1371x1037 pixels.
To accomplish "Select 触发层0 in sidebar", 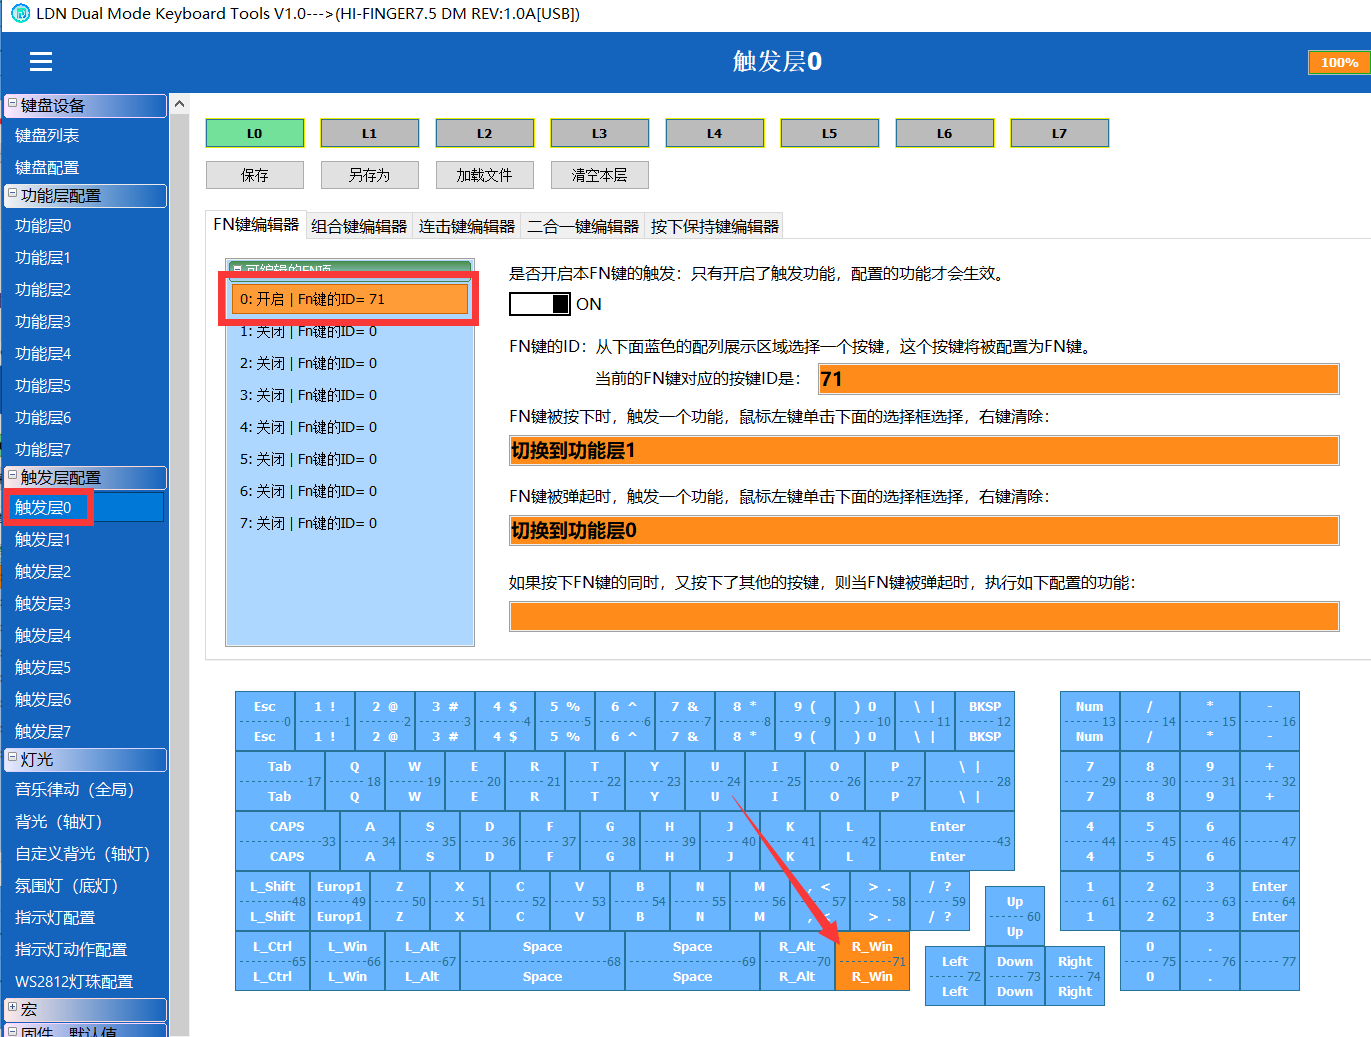I will [85, 507].
